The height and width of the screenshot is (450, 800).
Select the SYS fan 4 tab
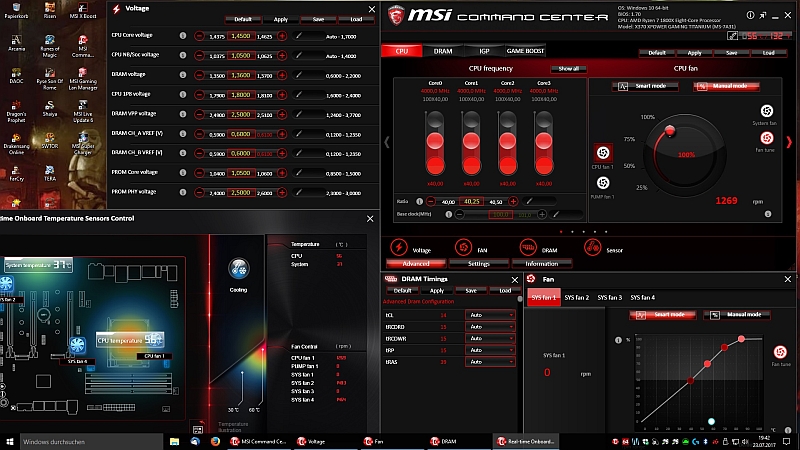(642, 297)
